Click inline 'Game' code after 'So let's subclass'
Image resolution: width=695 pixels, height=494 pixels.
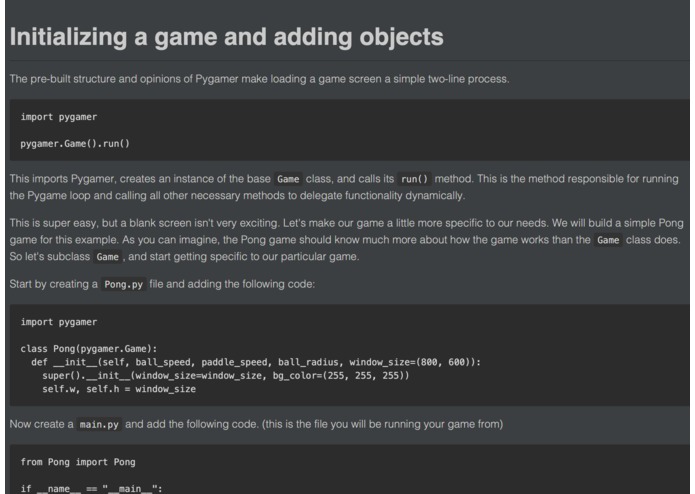107,257
